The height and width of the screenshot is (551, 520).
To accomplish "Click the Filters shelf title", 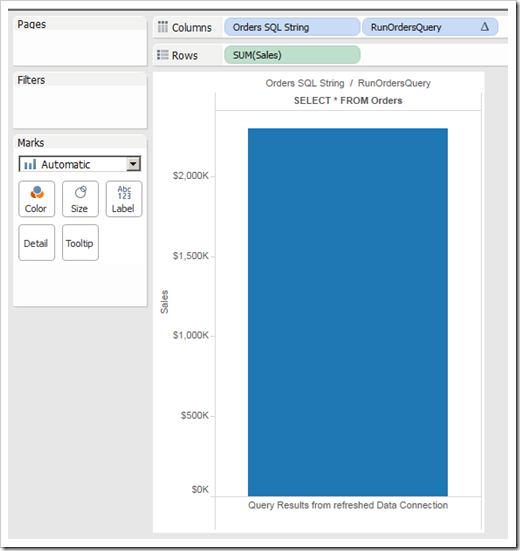I will click(x=31, y=80).
